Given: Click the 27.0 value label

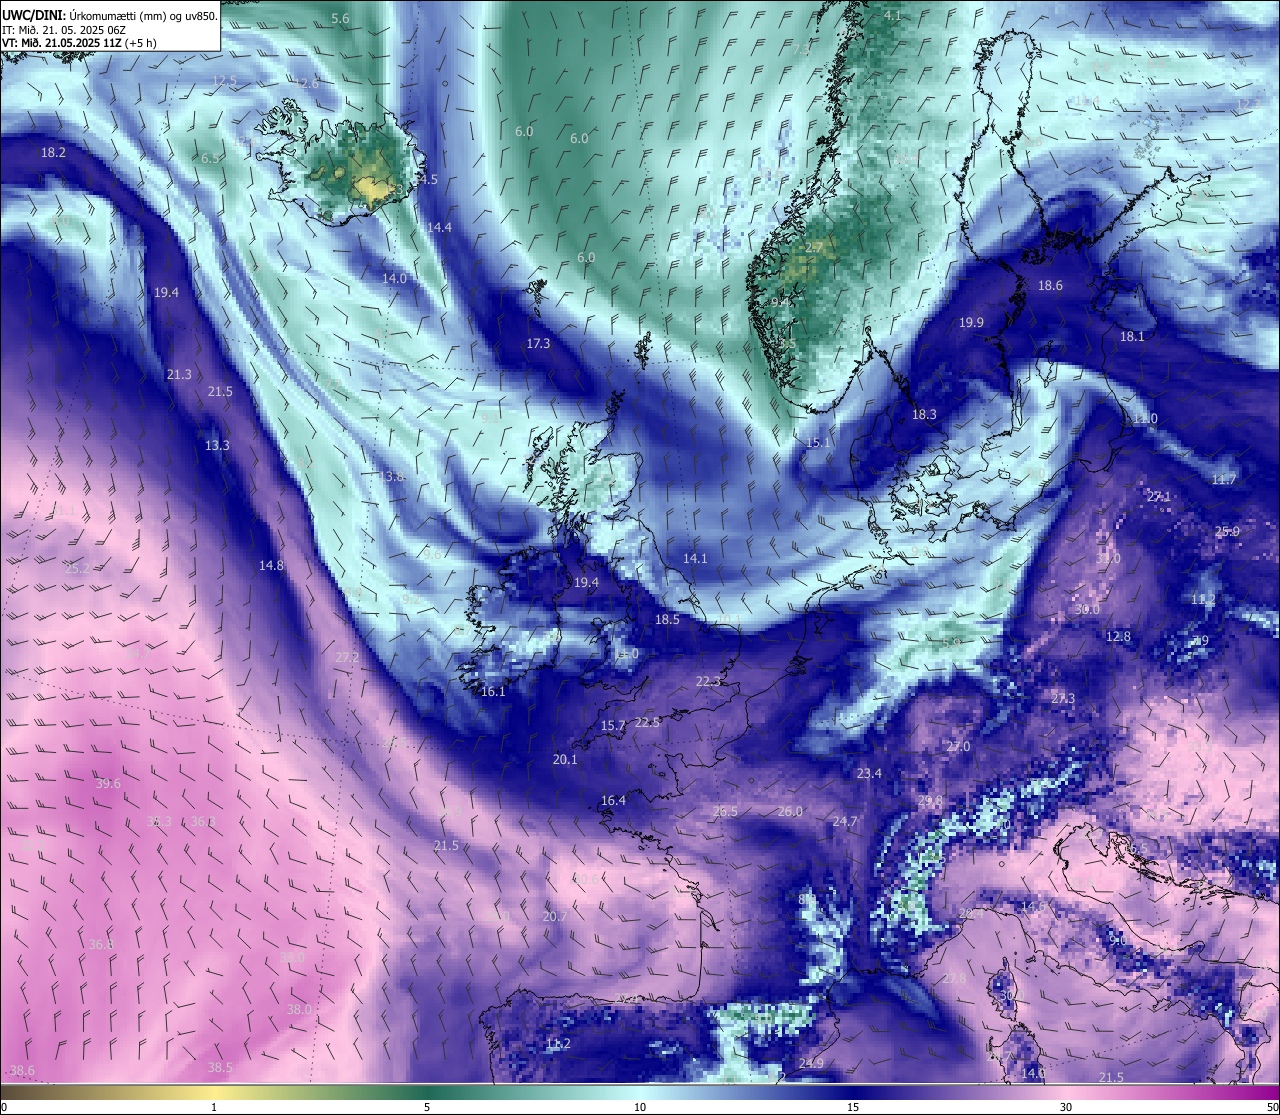Looking at the screenshot, I should coord(958,748).
